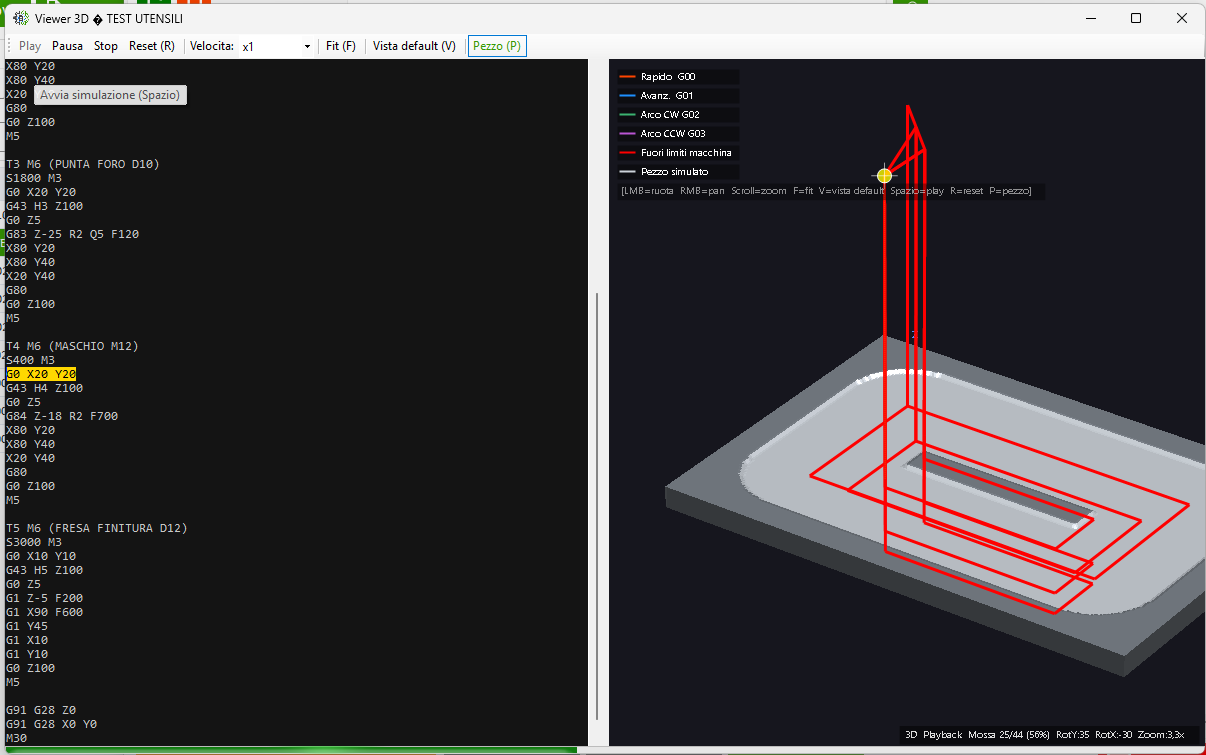This screenshot has width=1206, height=755.
Task: Select line G1 Y45
Action: [27, 626]
